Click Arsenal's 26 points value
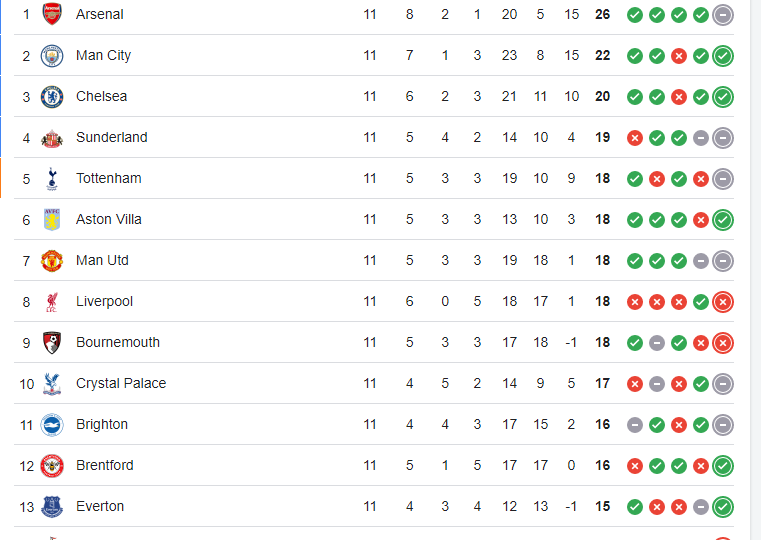Image resolution: width=761 pixels, height=540 pixels. (602, 15)
